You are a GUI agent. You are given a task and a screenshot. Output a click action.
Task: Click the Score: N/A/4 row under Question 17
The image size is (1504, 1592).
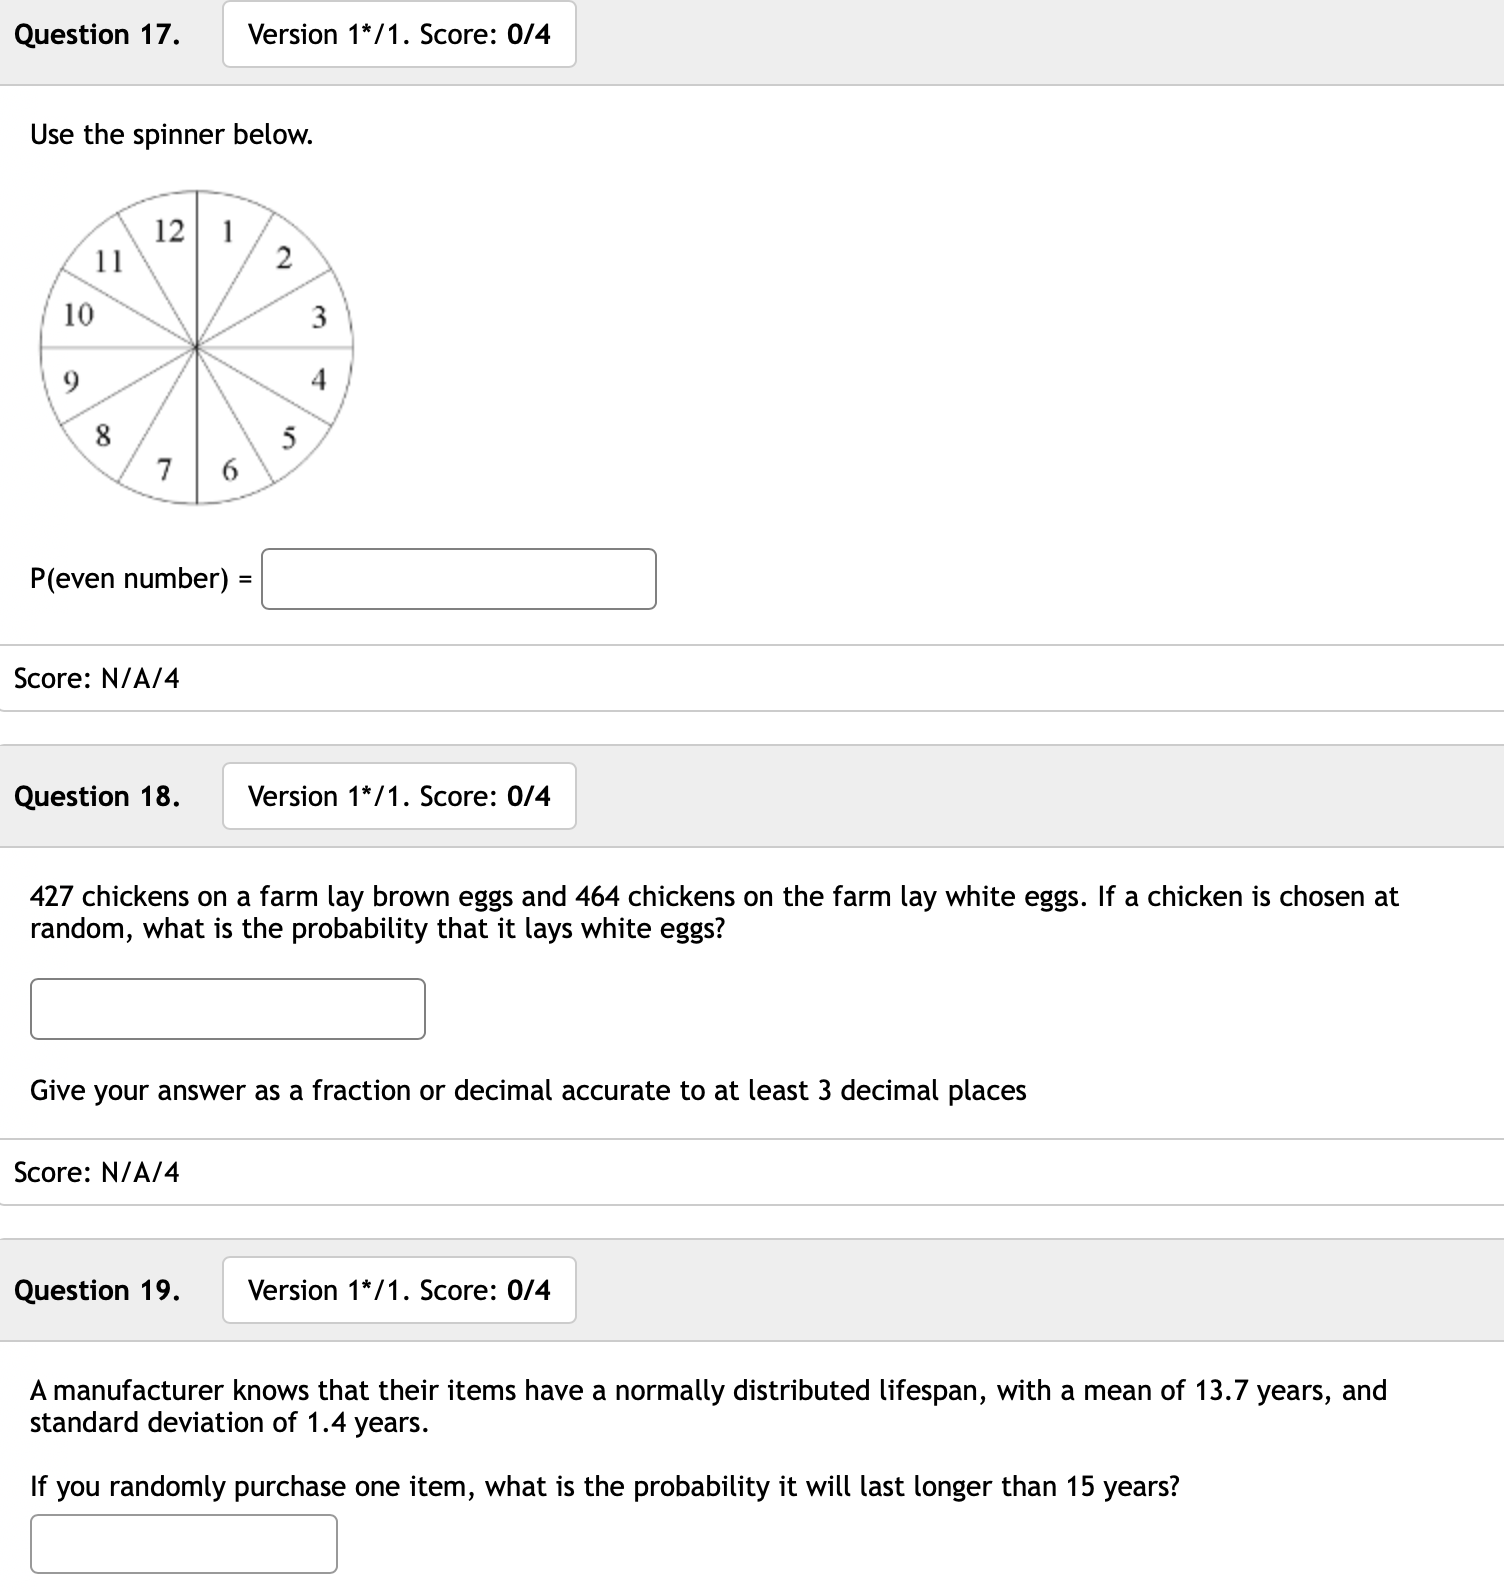[95, 676]
